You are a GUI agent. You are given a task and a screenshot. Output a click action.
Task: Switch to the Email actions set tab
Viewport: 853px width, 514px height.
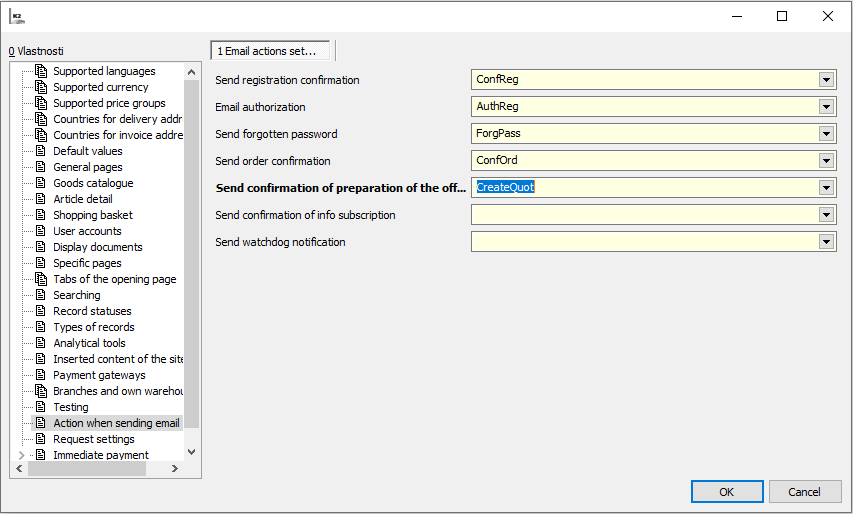point(266,50)
